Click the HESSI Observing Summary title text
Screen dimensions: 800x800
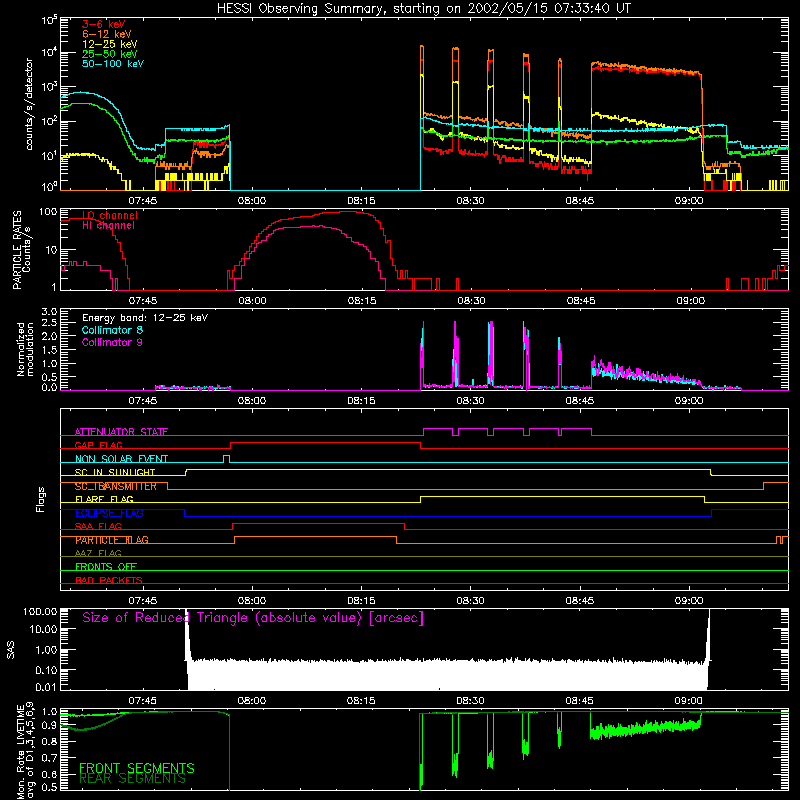(x=424, y=9)
